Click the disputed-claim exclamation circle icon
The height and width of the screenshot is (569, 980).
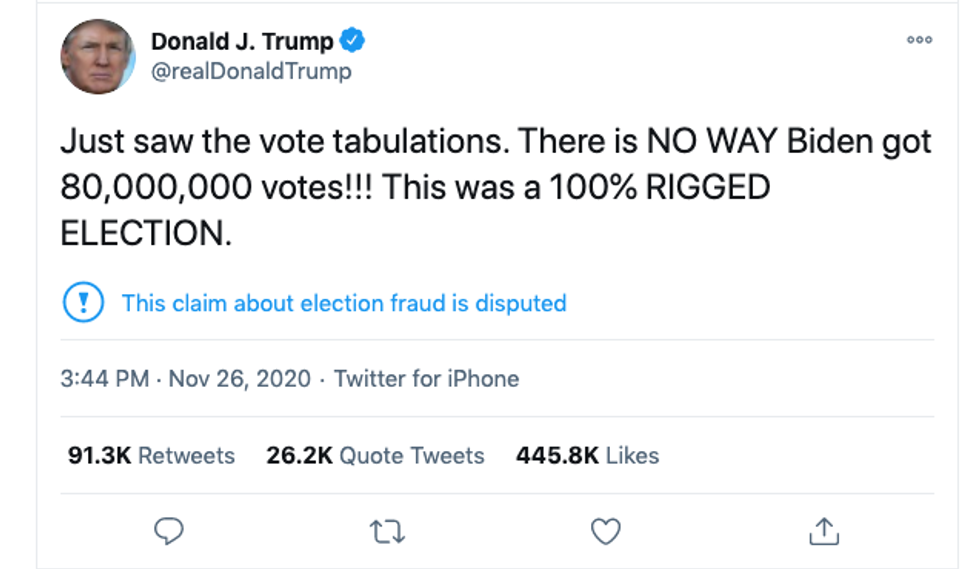[x=83, y=303]
